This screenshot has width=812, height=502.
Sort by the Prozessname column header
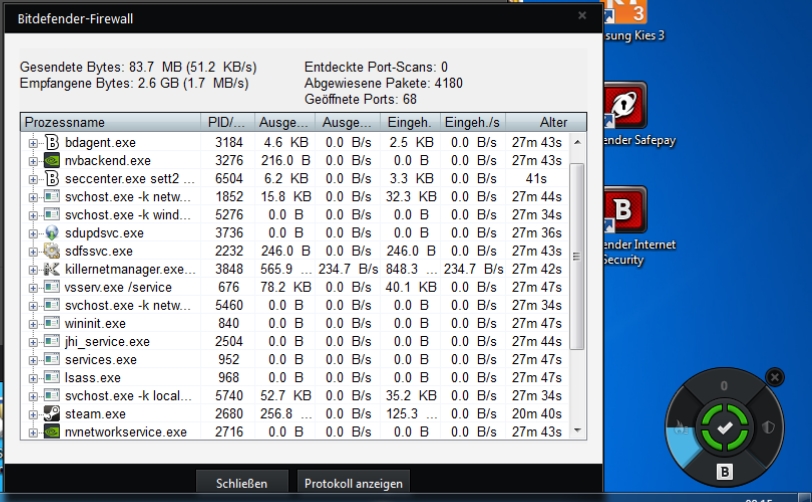pos(110,122)
